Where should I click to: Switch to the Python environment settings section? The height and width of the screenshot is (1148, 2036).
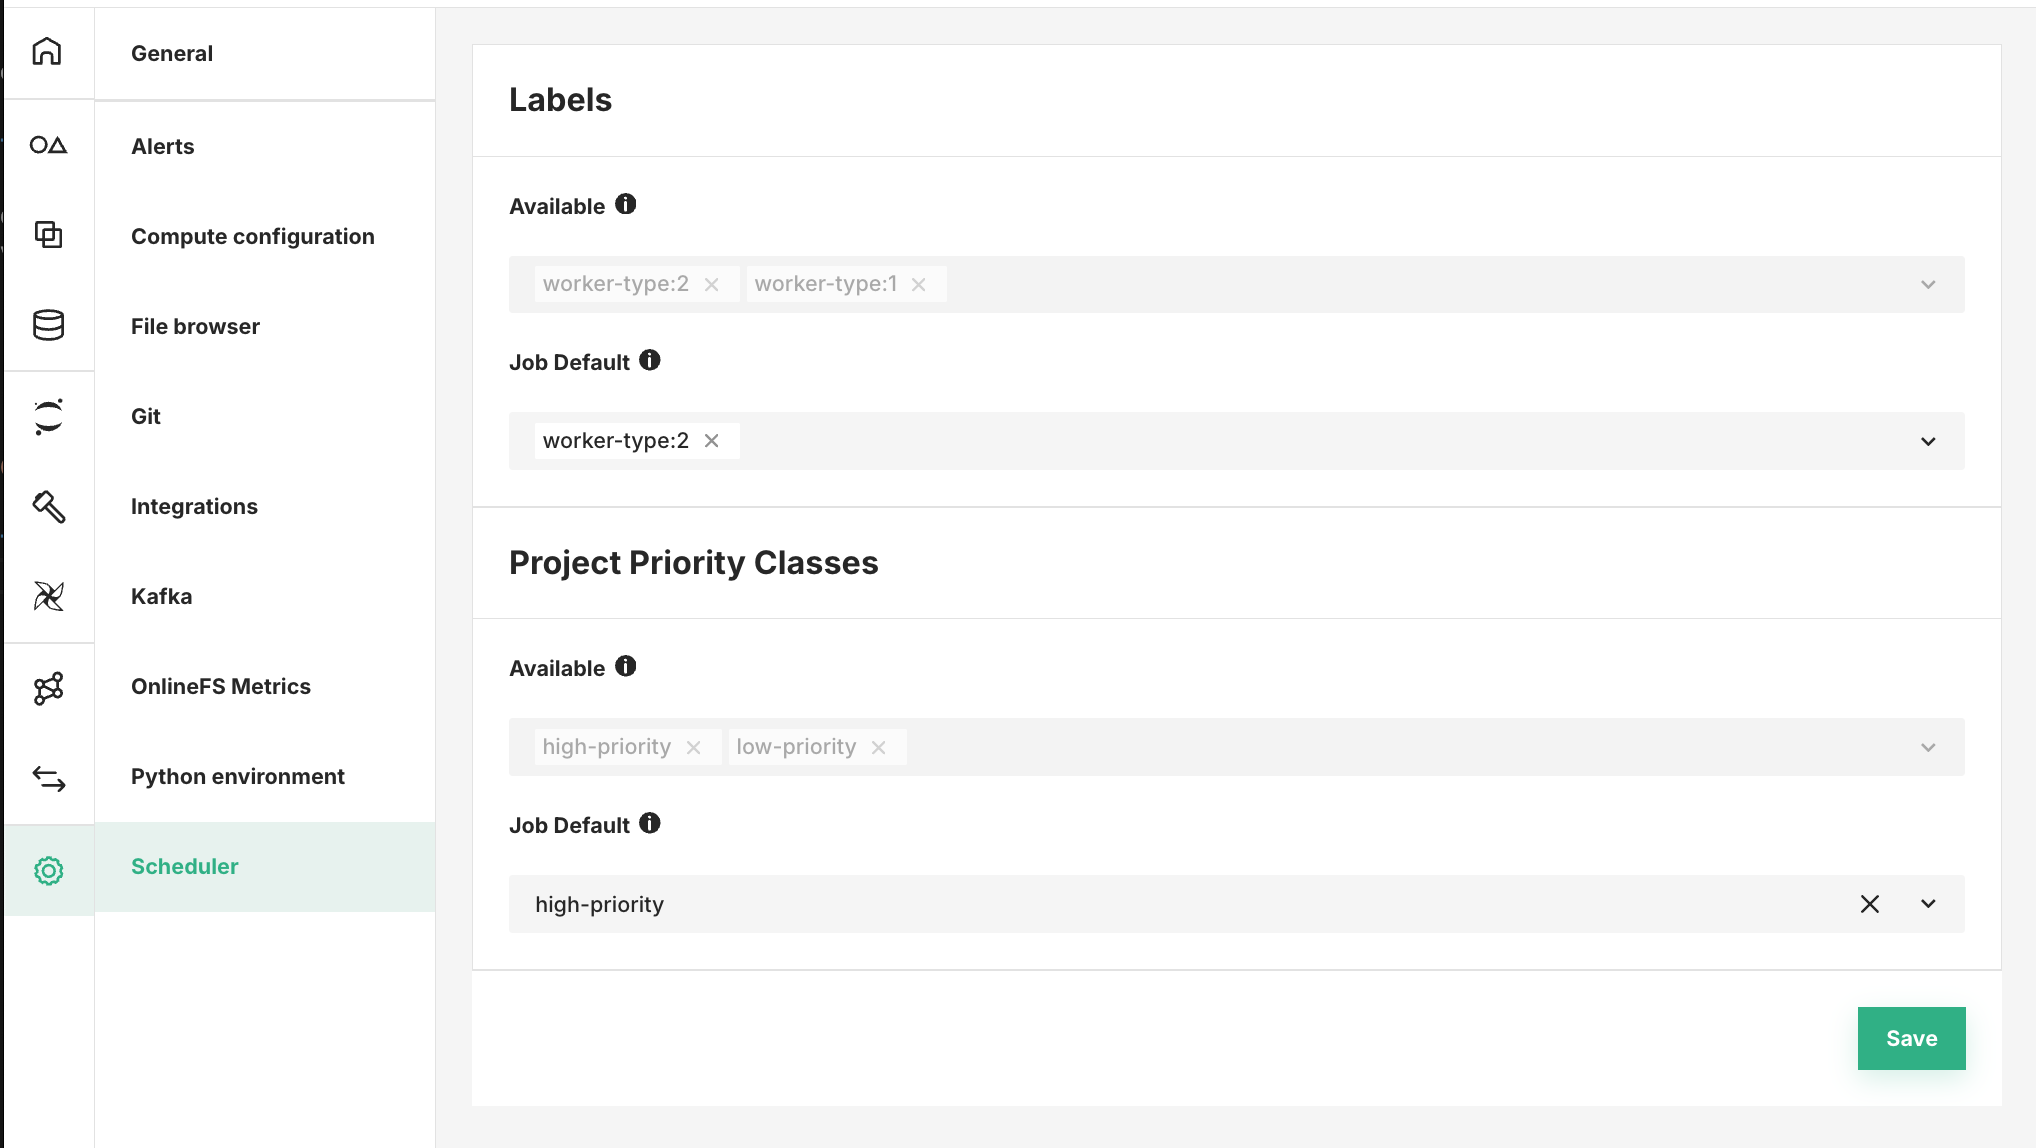pyautogui.click(x=237, y=776)
